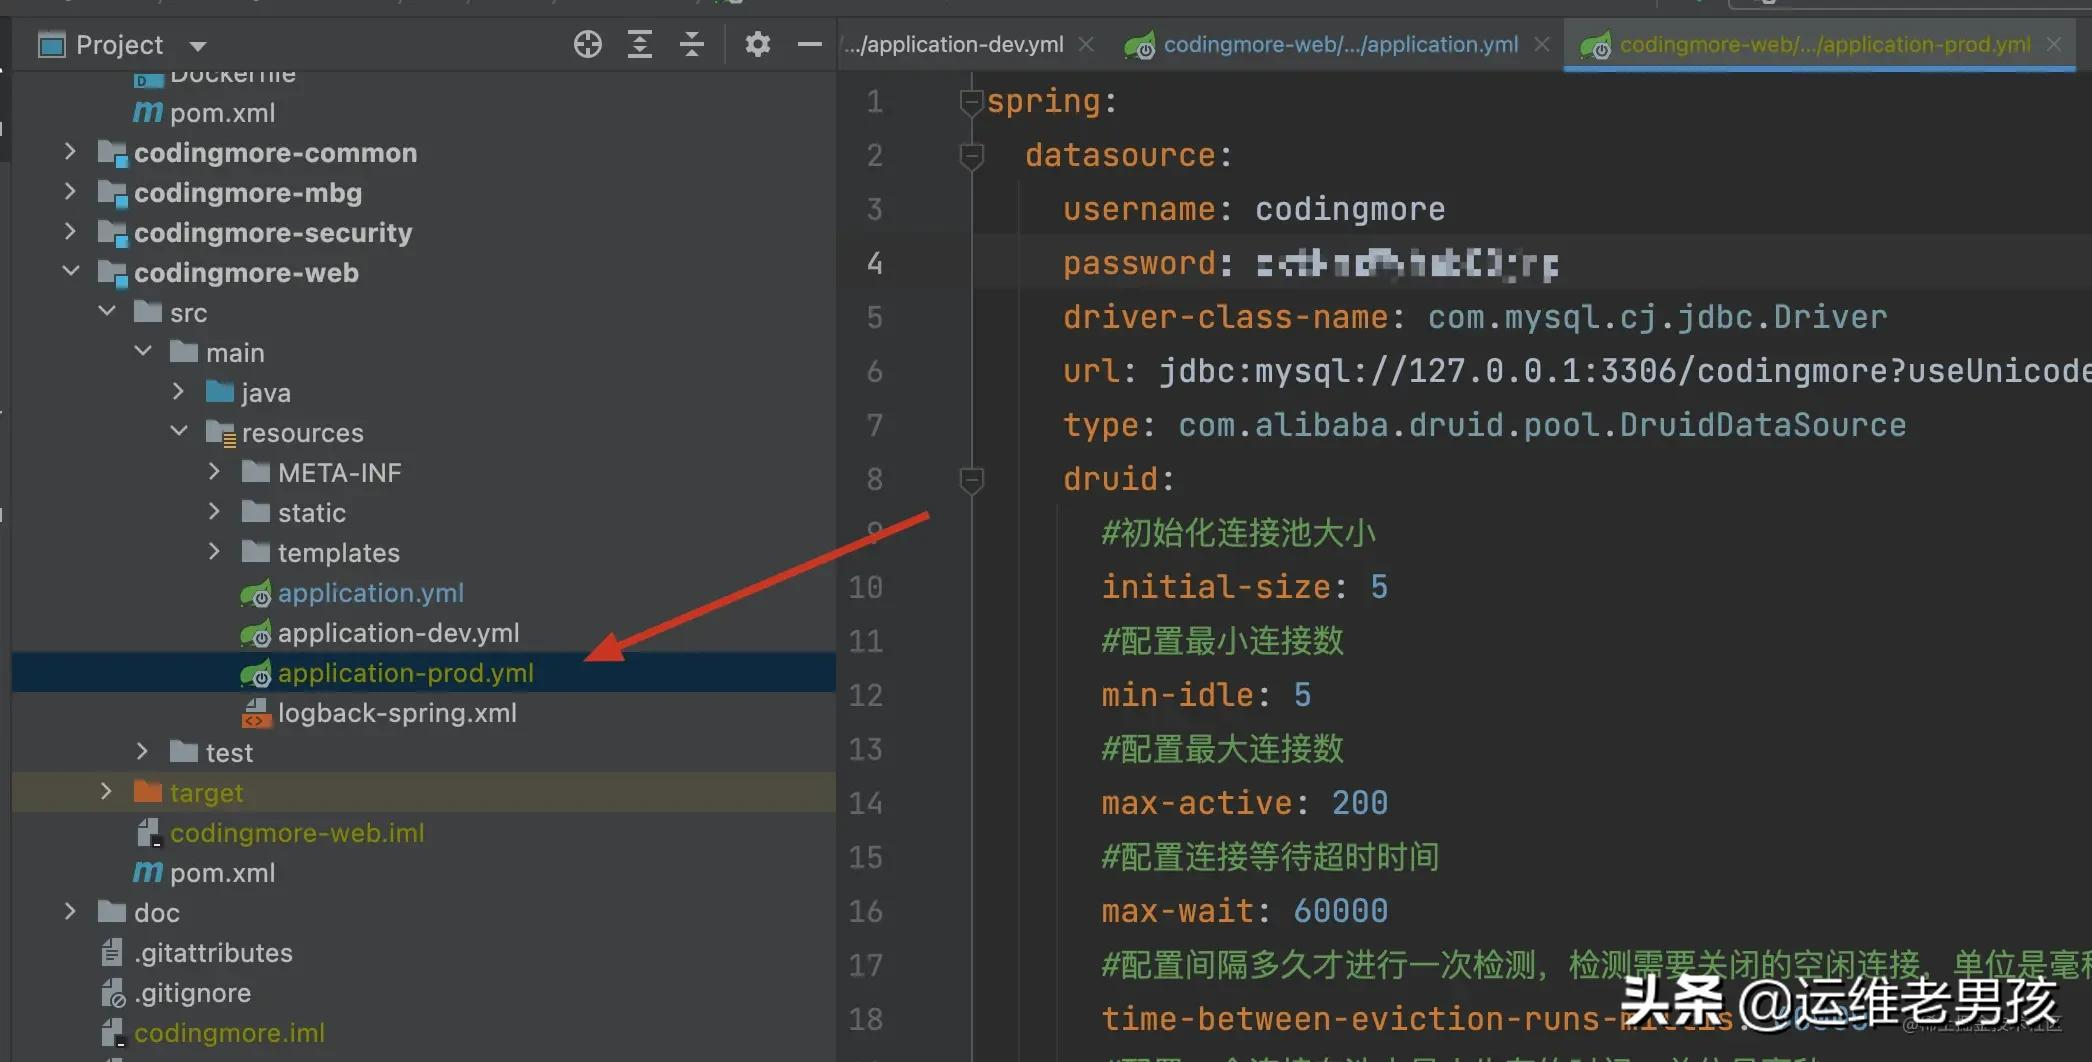Click the Spring icon next to application.yml in tree
Image resolution: width=2092 pixels, height=1062 pixels.
coord(255,593)
